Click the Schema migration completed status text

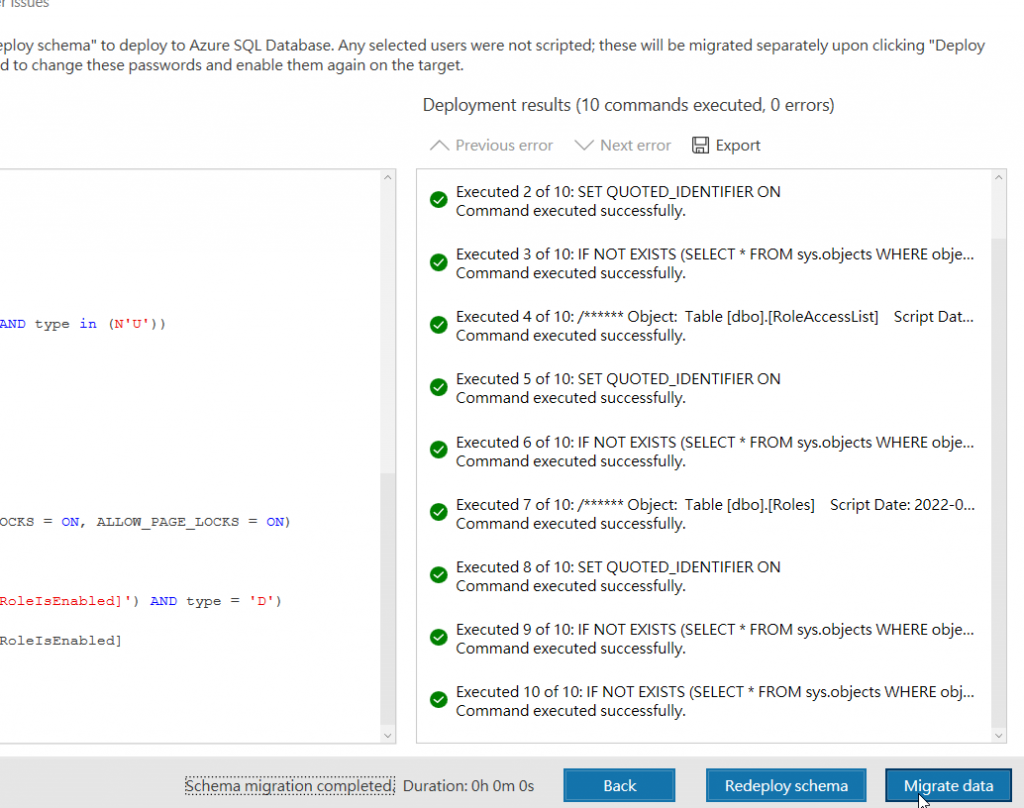click(x=289, y=785)
